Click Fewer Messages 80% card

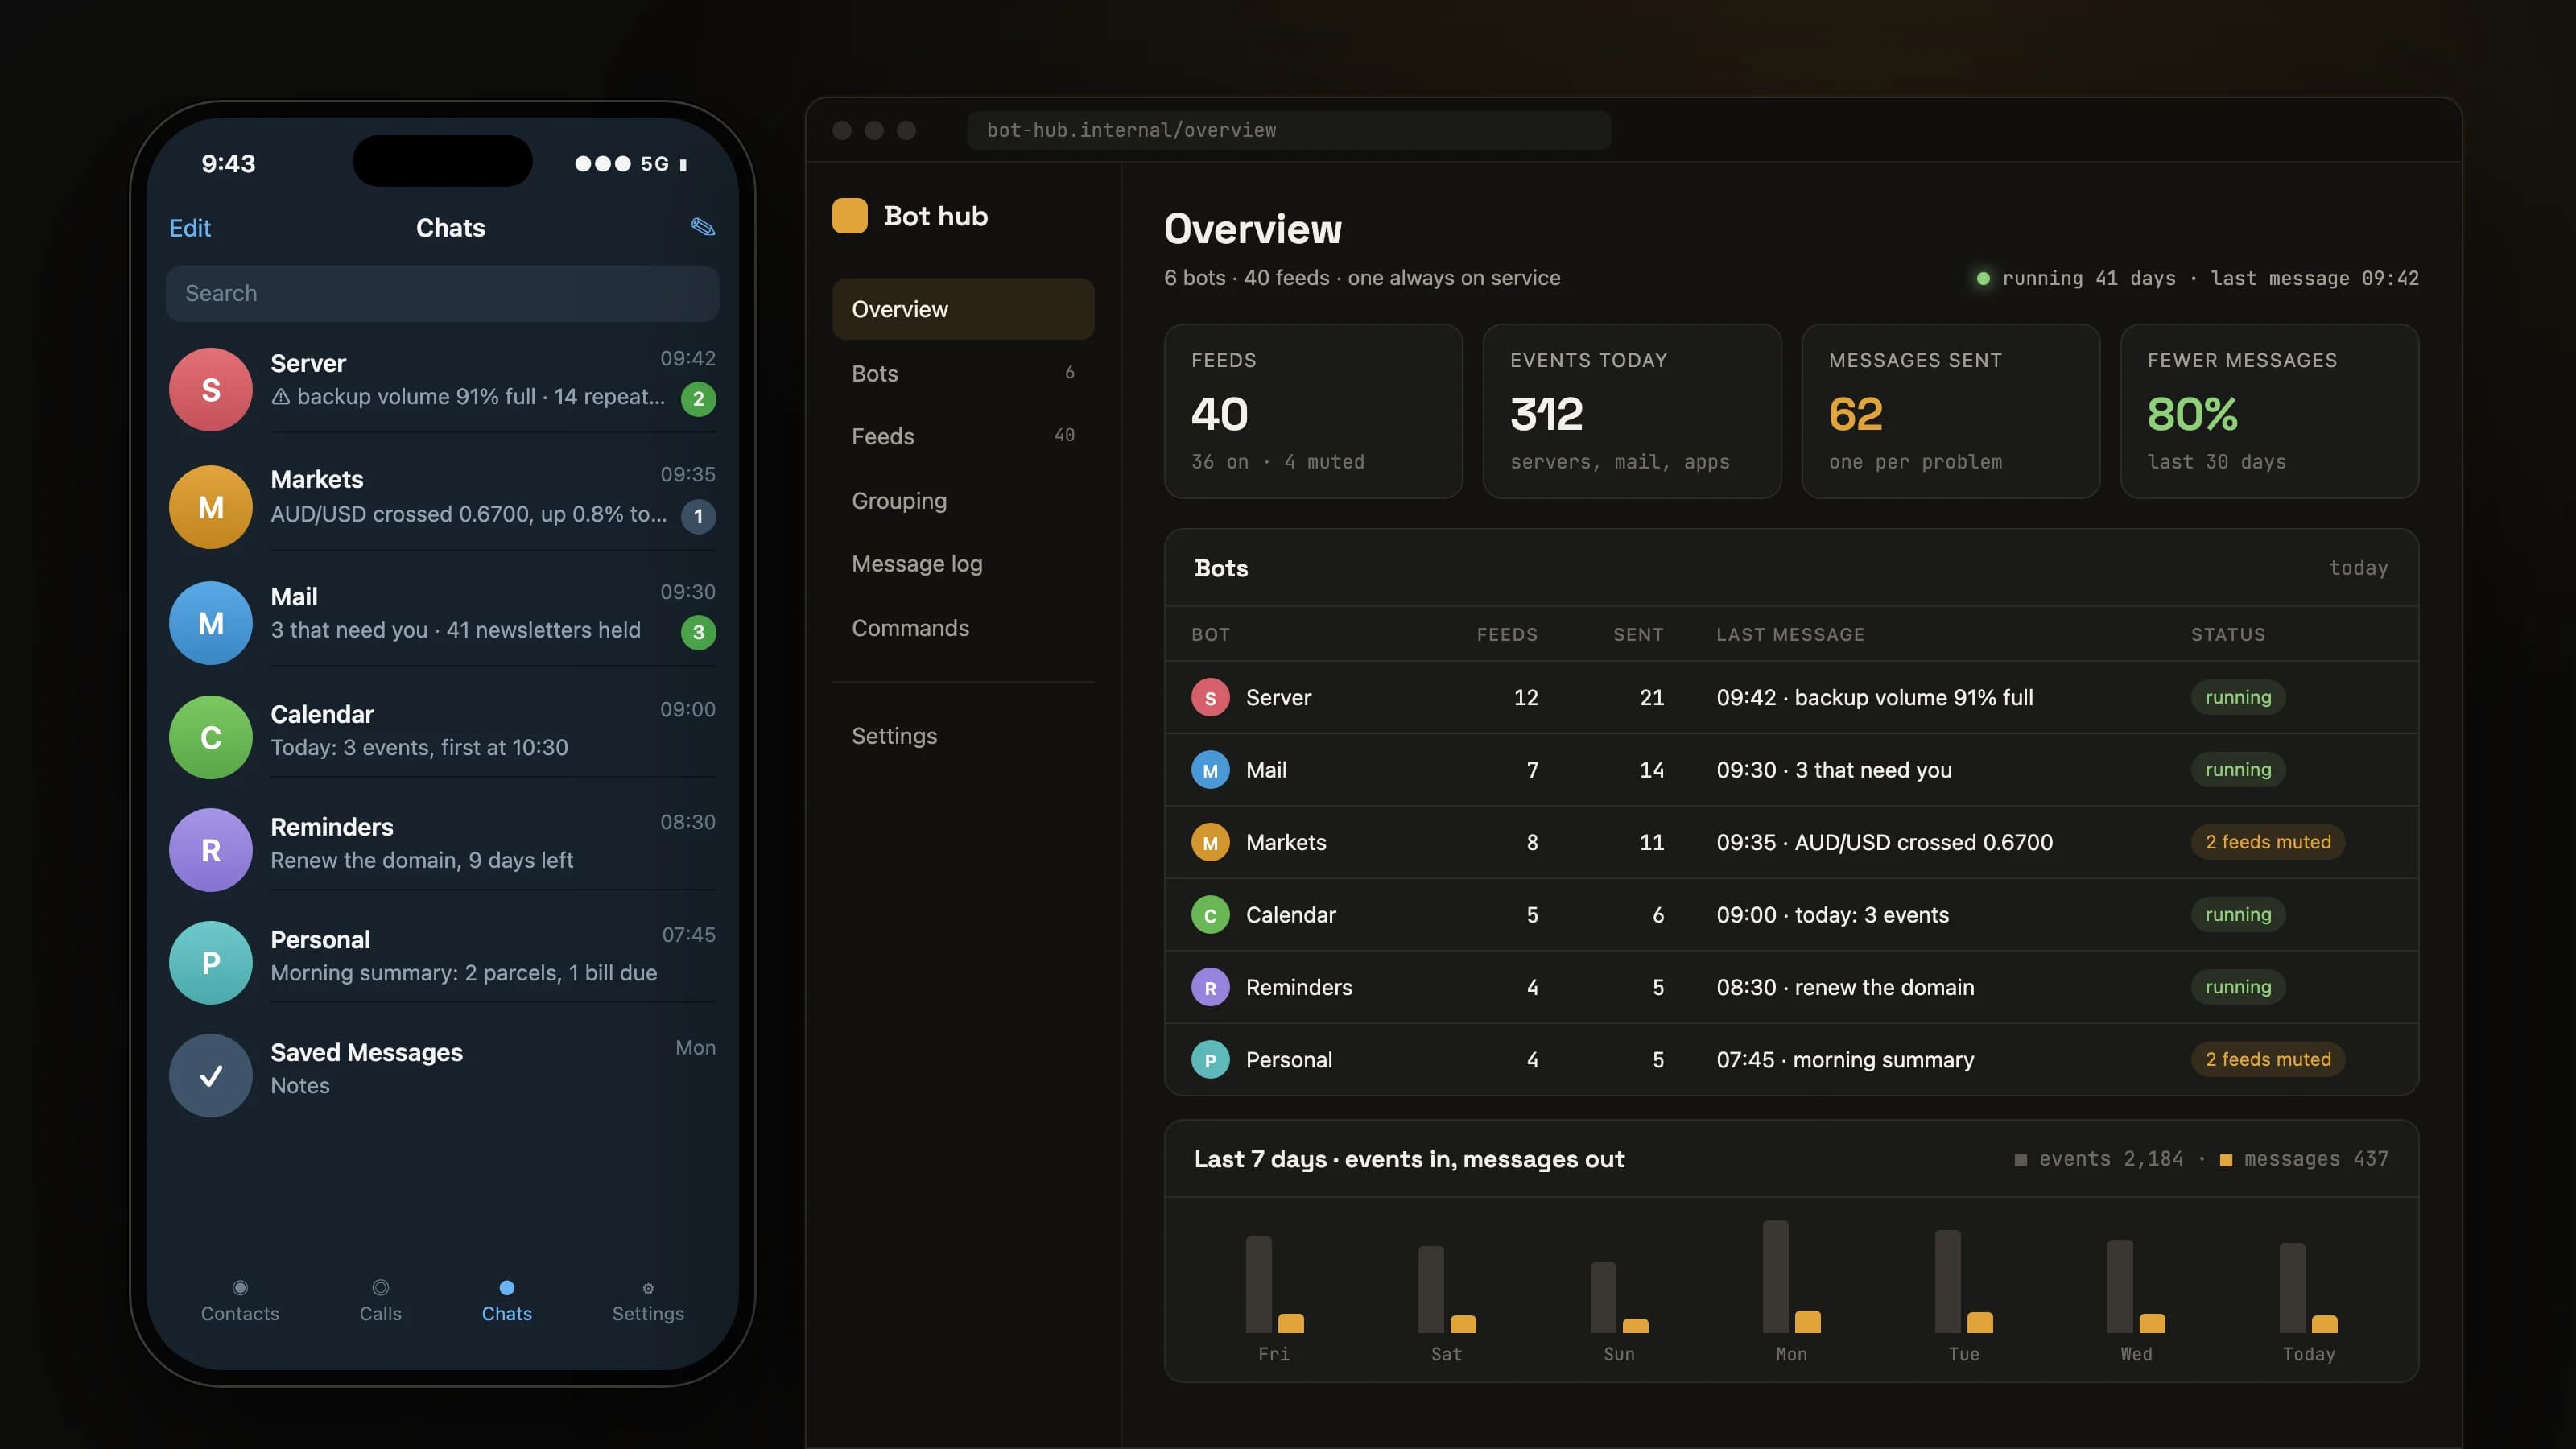(2269, 411)
